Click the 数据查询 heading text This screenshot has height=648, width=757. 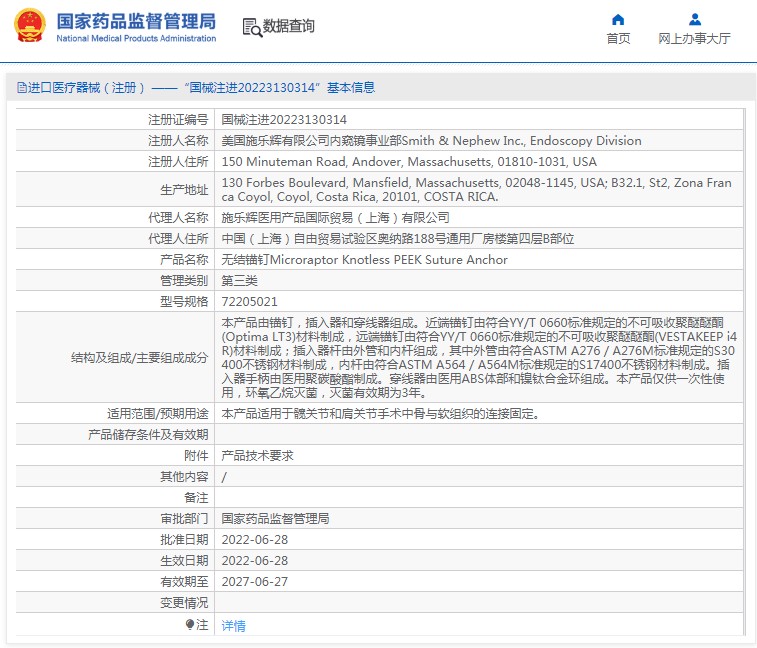[x=288, y=26]
